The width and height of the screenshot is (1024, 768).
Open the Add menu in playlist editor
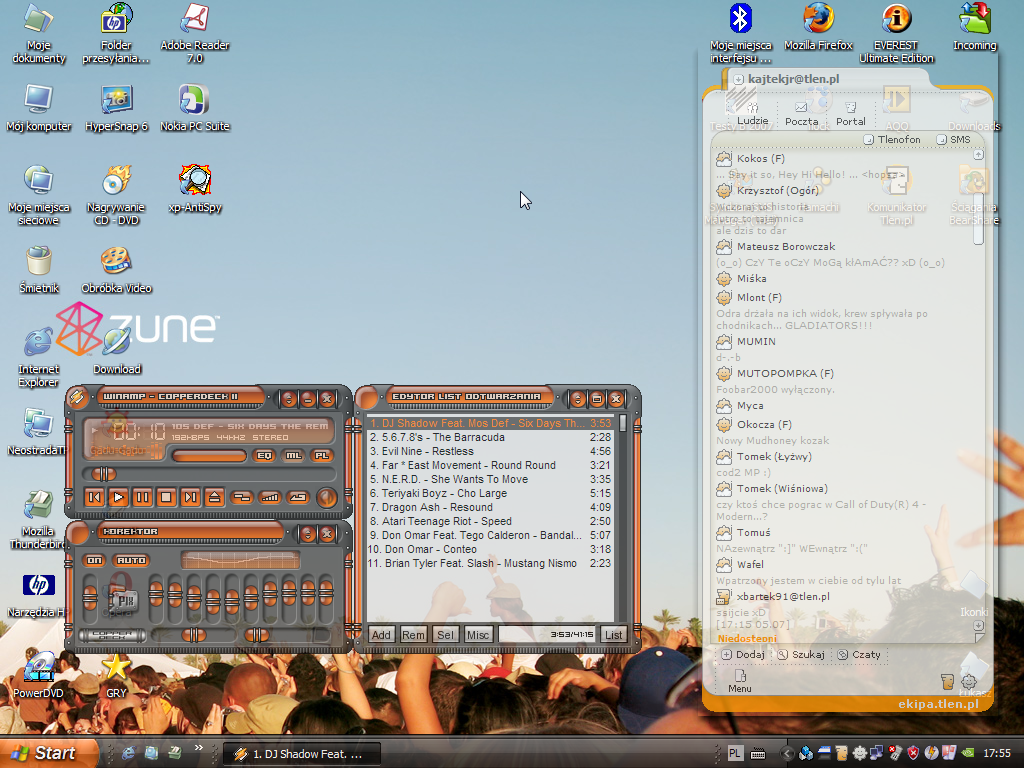[x=381, y=635]
